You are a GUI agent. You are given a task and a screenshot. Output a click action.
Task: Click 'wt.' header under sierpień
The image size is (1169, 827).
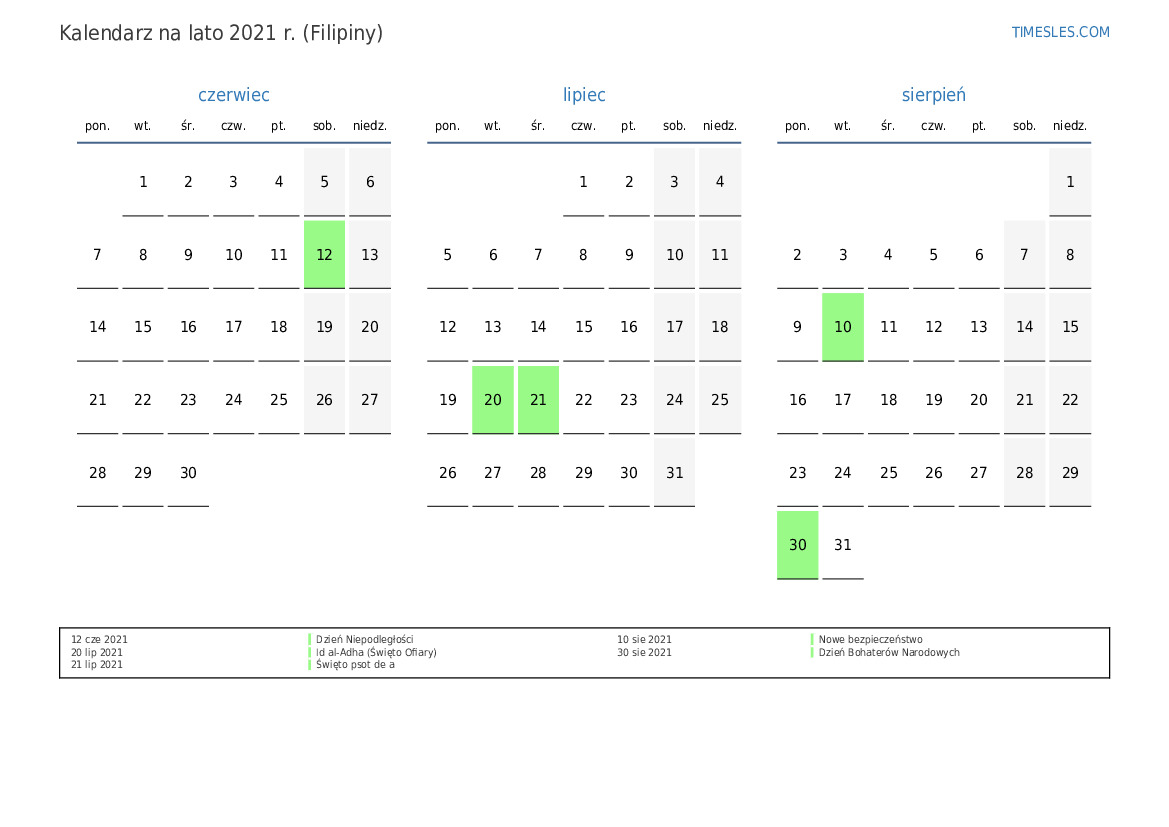point(842,126)
